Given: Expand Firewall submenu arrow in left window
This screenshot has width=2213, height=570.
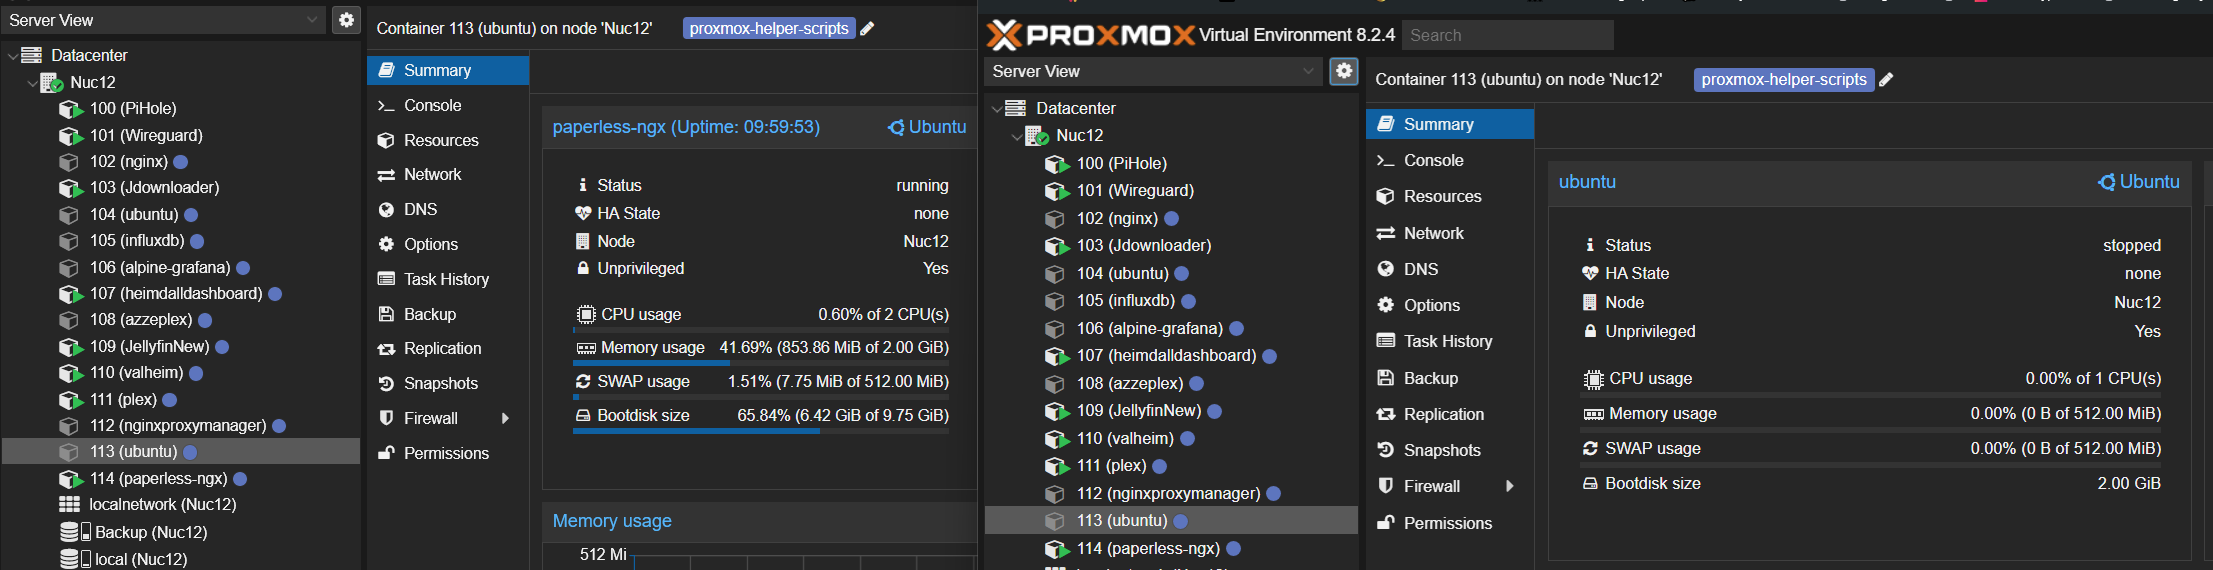Looking at the screenshot, I should 505,418.
